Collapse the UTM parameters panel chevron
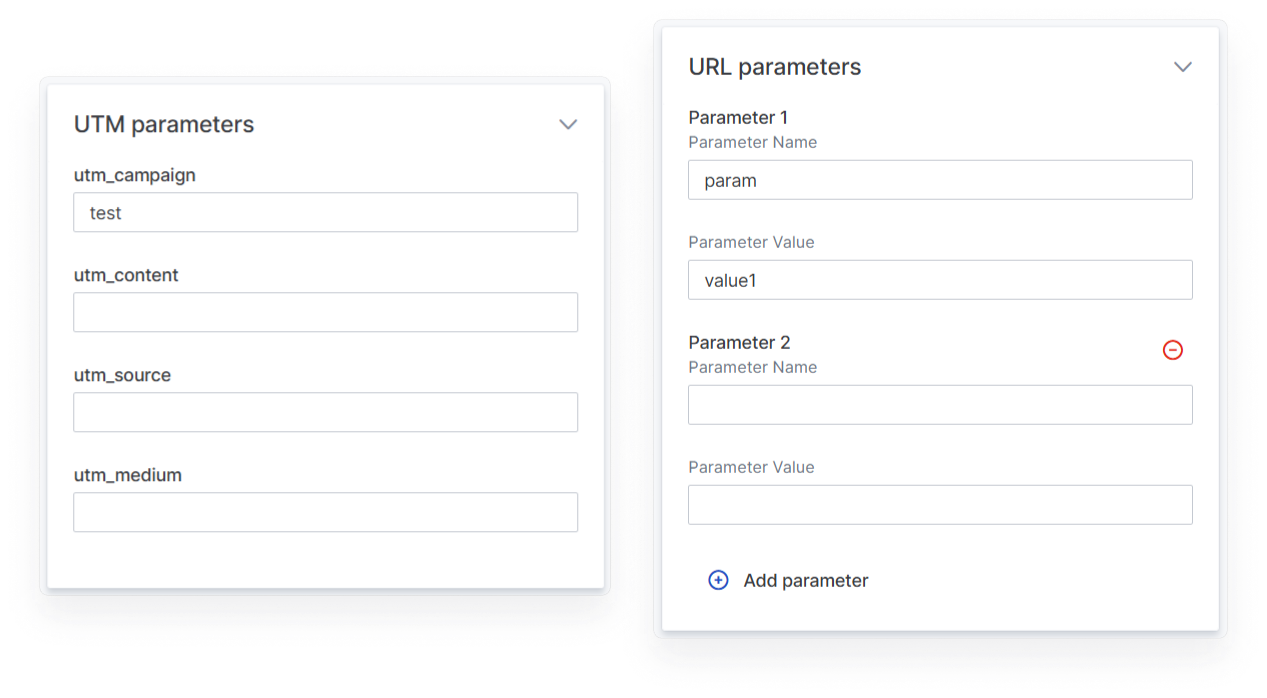This screenshot has height=698, width=1267. pos(568,125)
